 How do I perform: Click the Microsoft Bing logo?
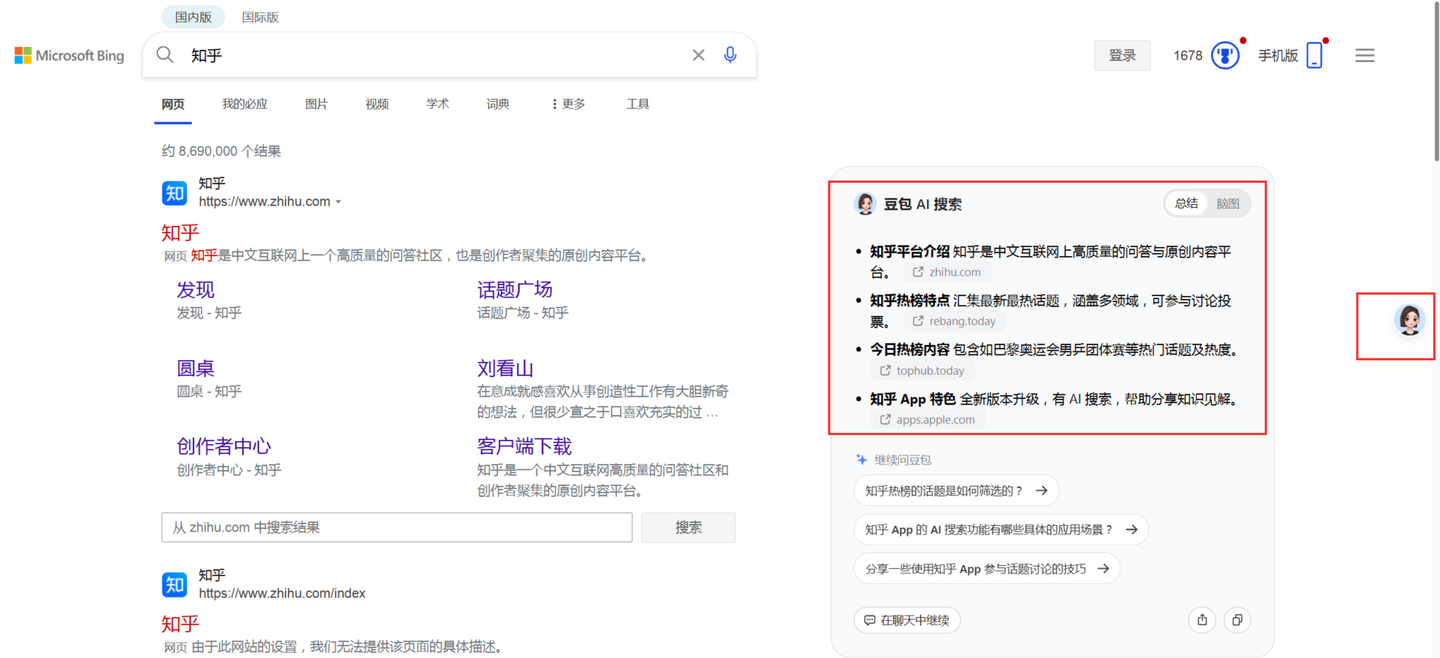click(69, 56)
